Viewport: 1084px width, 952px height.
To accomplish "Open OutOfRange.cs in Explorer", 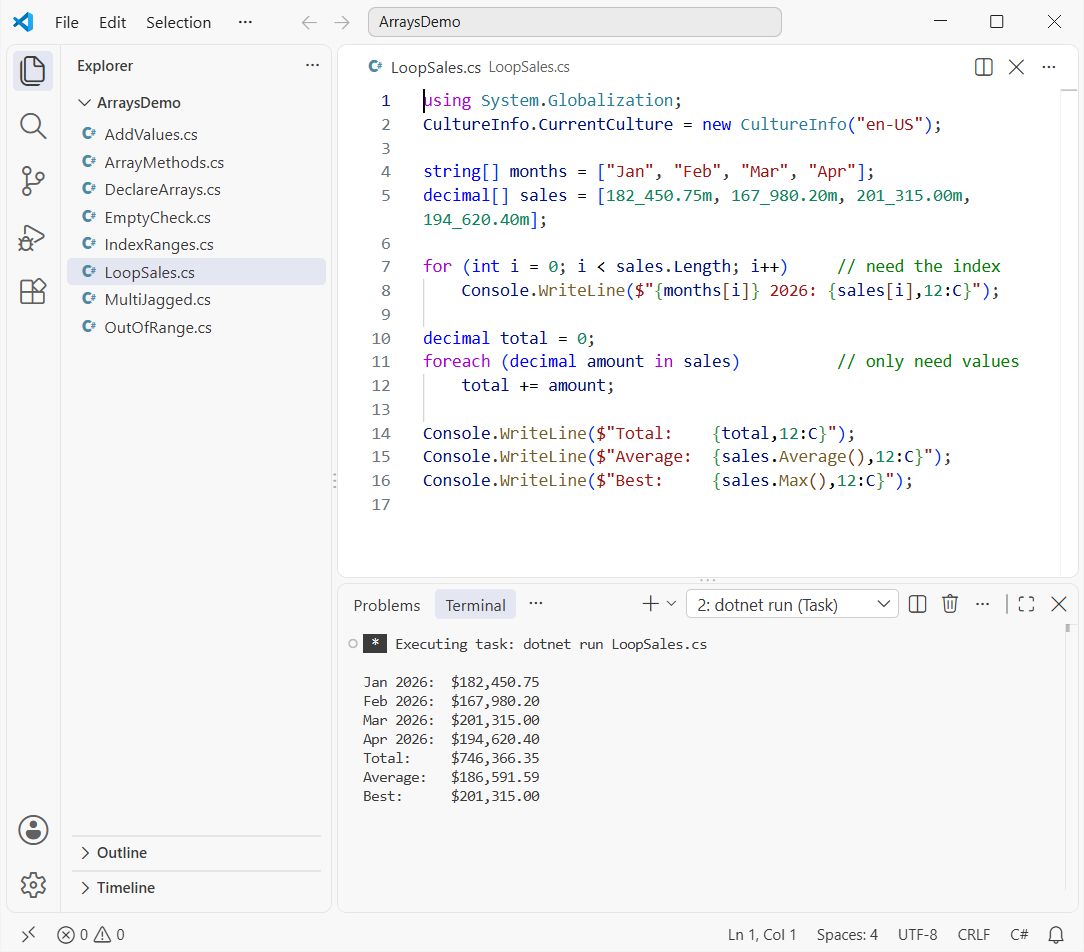I will (x=196, y=327).
